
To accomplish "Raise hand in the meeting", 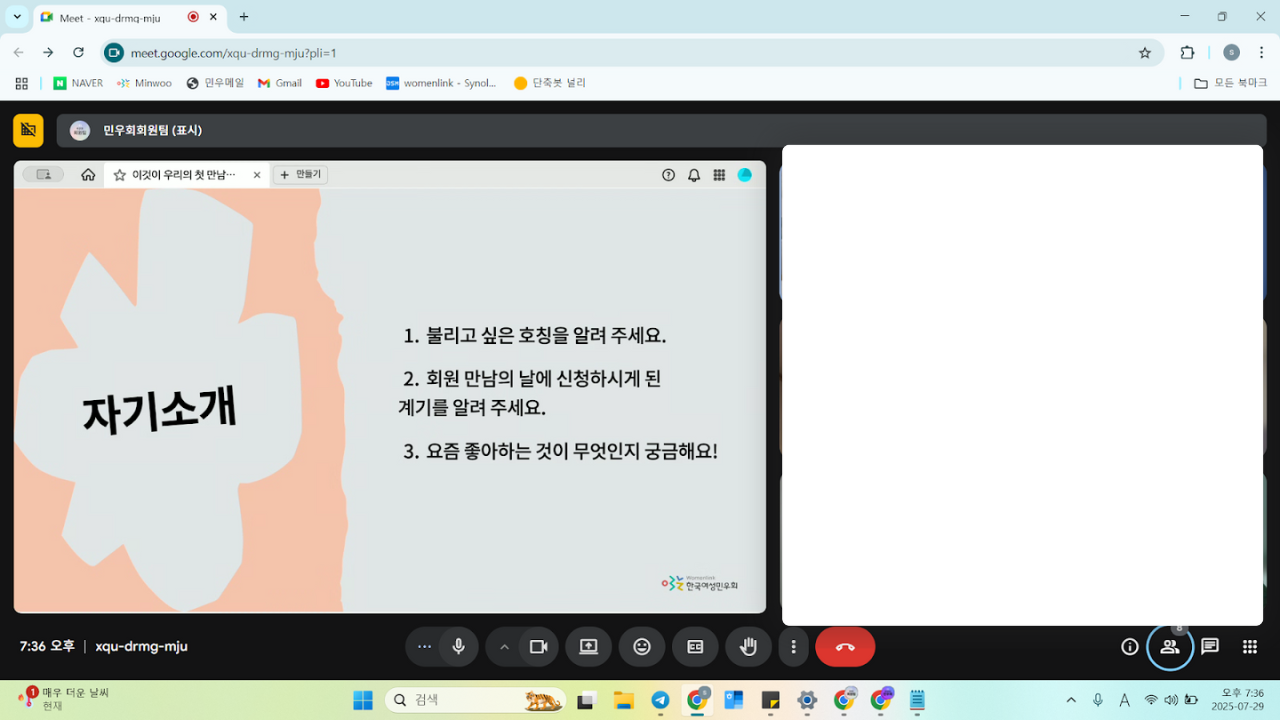I will point(748,647).
